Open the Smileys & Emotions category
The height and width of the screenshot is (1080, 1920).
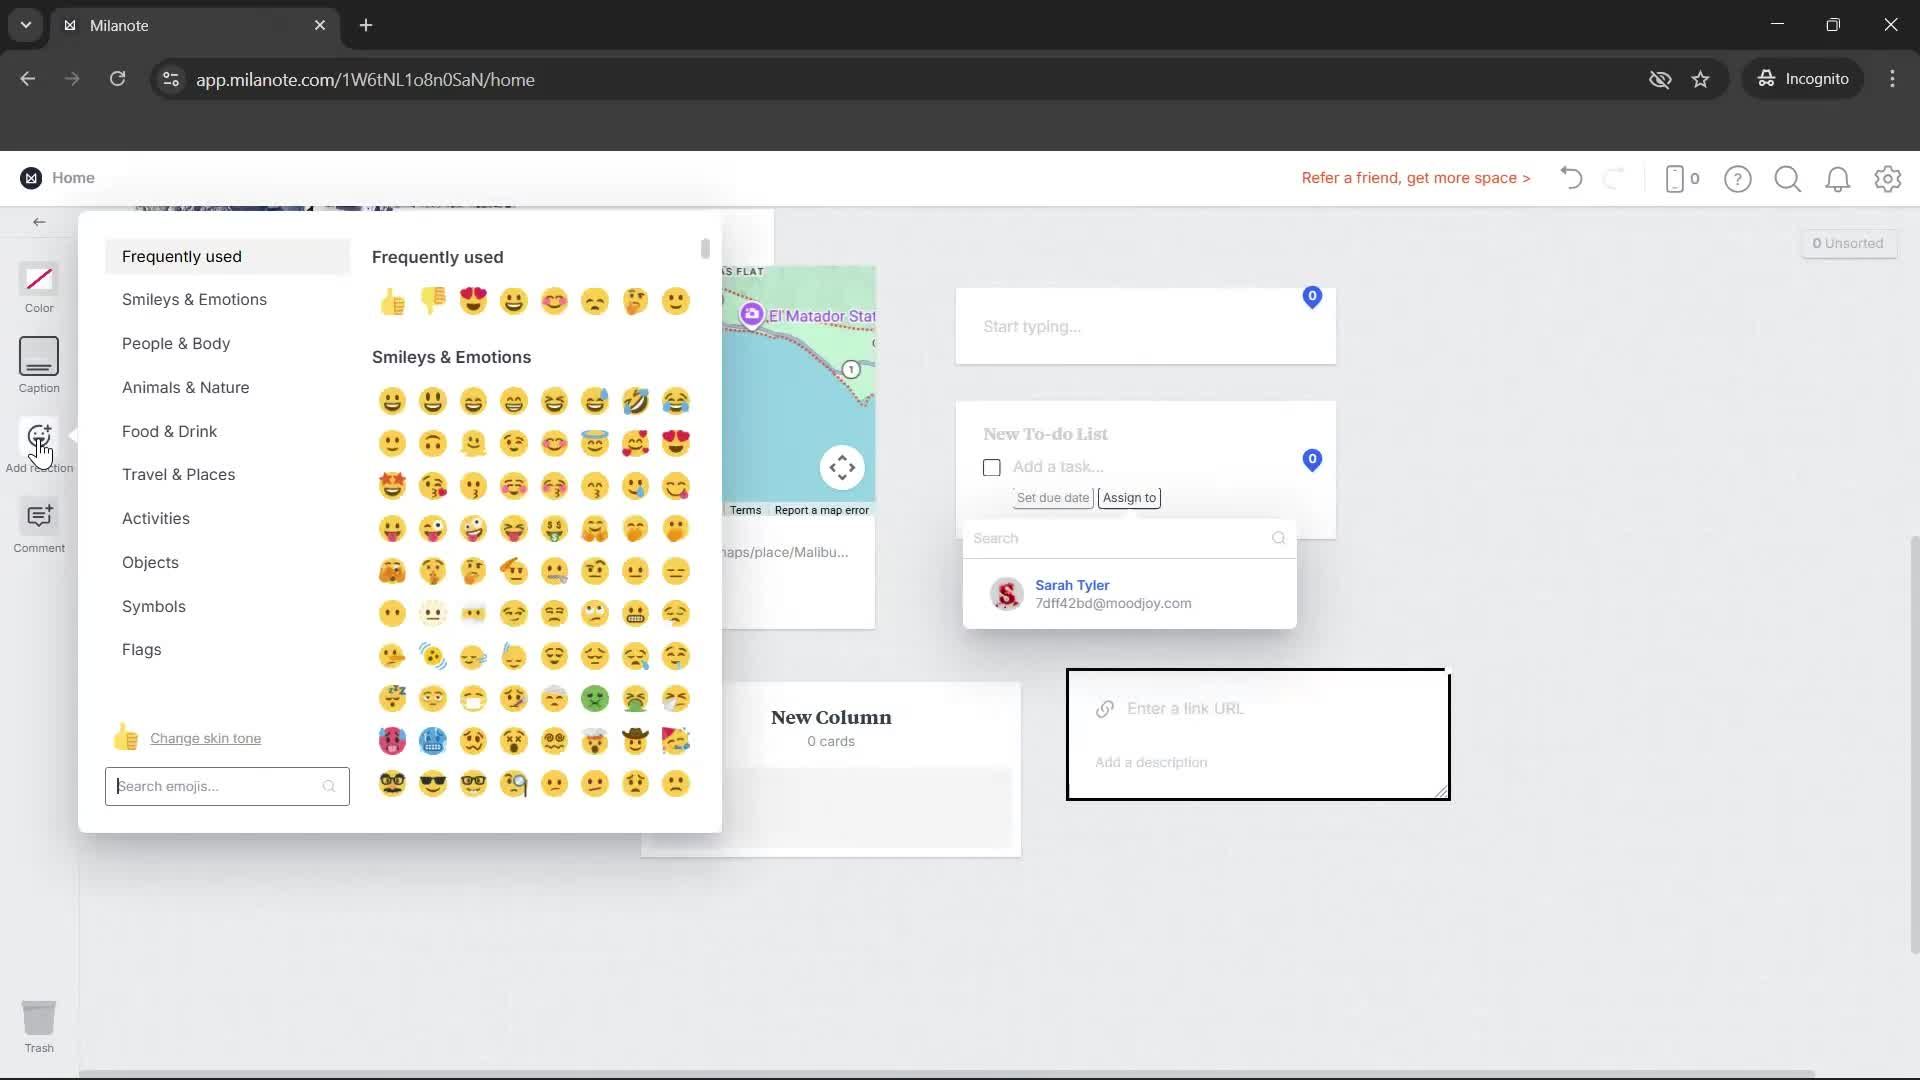click(x=194, y=298)
